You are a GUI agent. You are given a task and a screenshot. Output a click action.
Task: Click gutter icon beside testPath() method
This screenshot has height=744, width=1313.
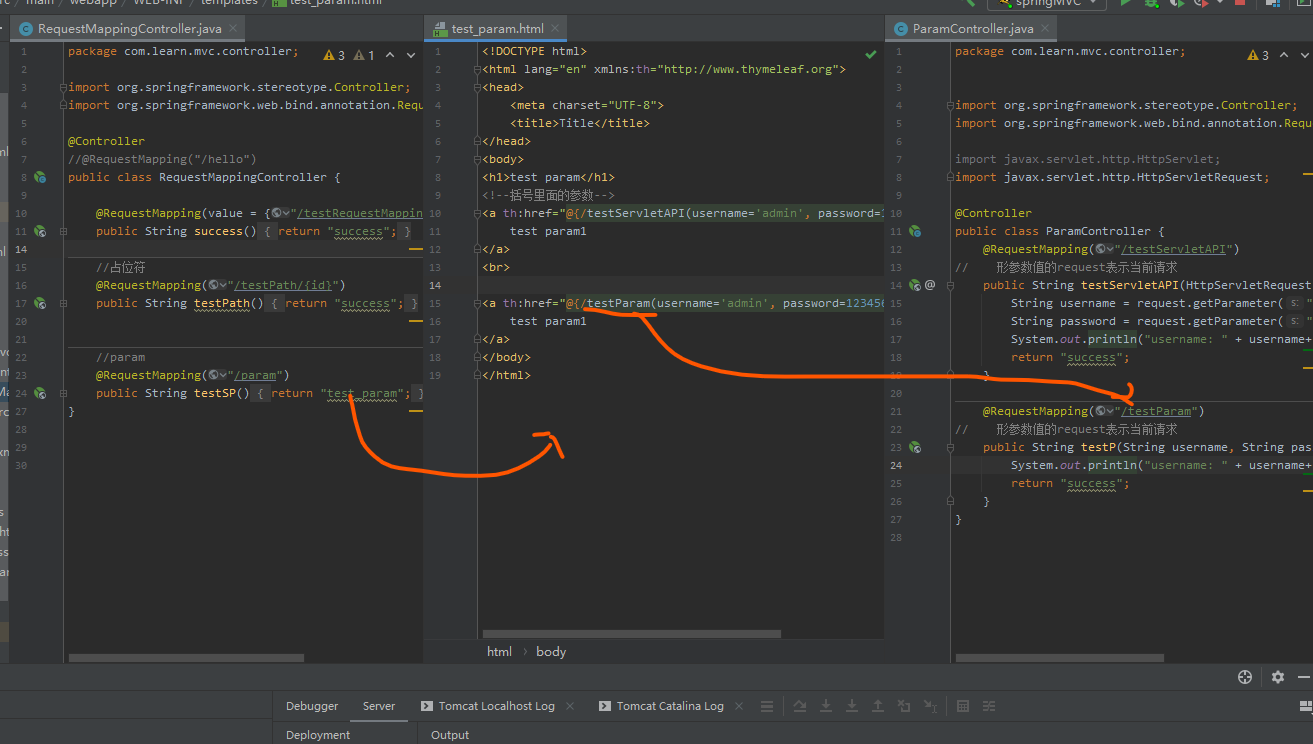pos(40,303)
